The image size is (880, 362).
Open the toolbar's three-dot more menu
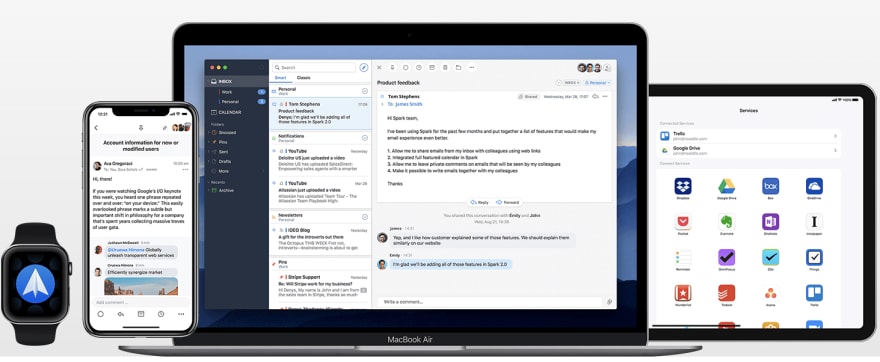[471, 67]
